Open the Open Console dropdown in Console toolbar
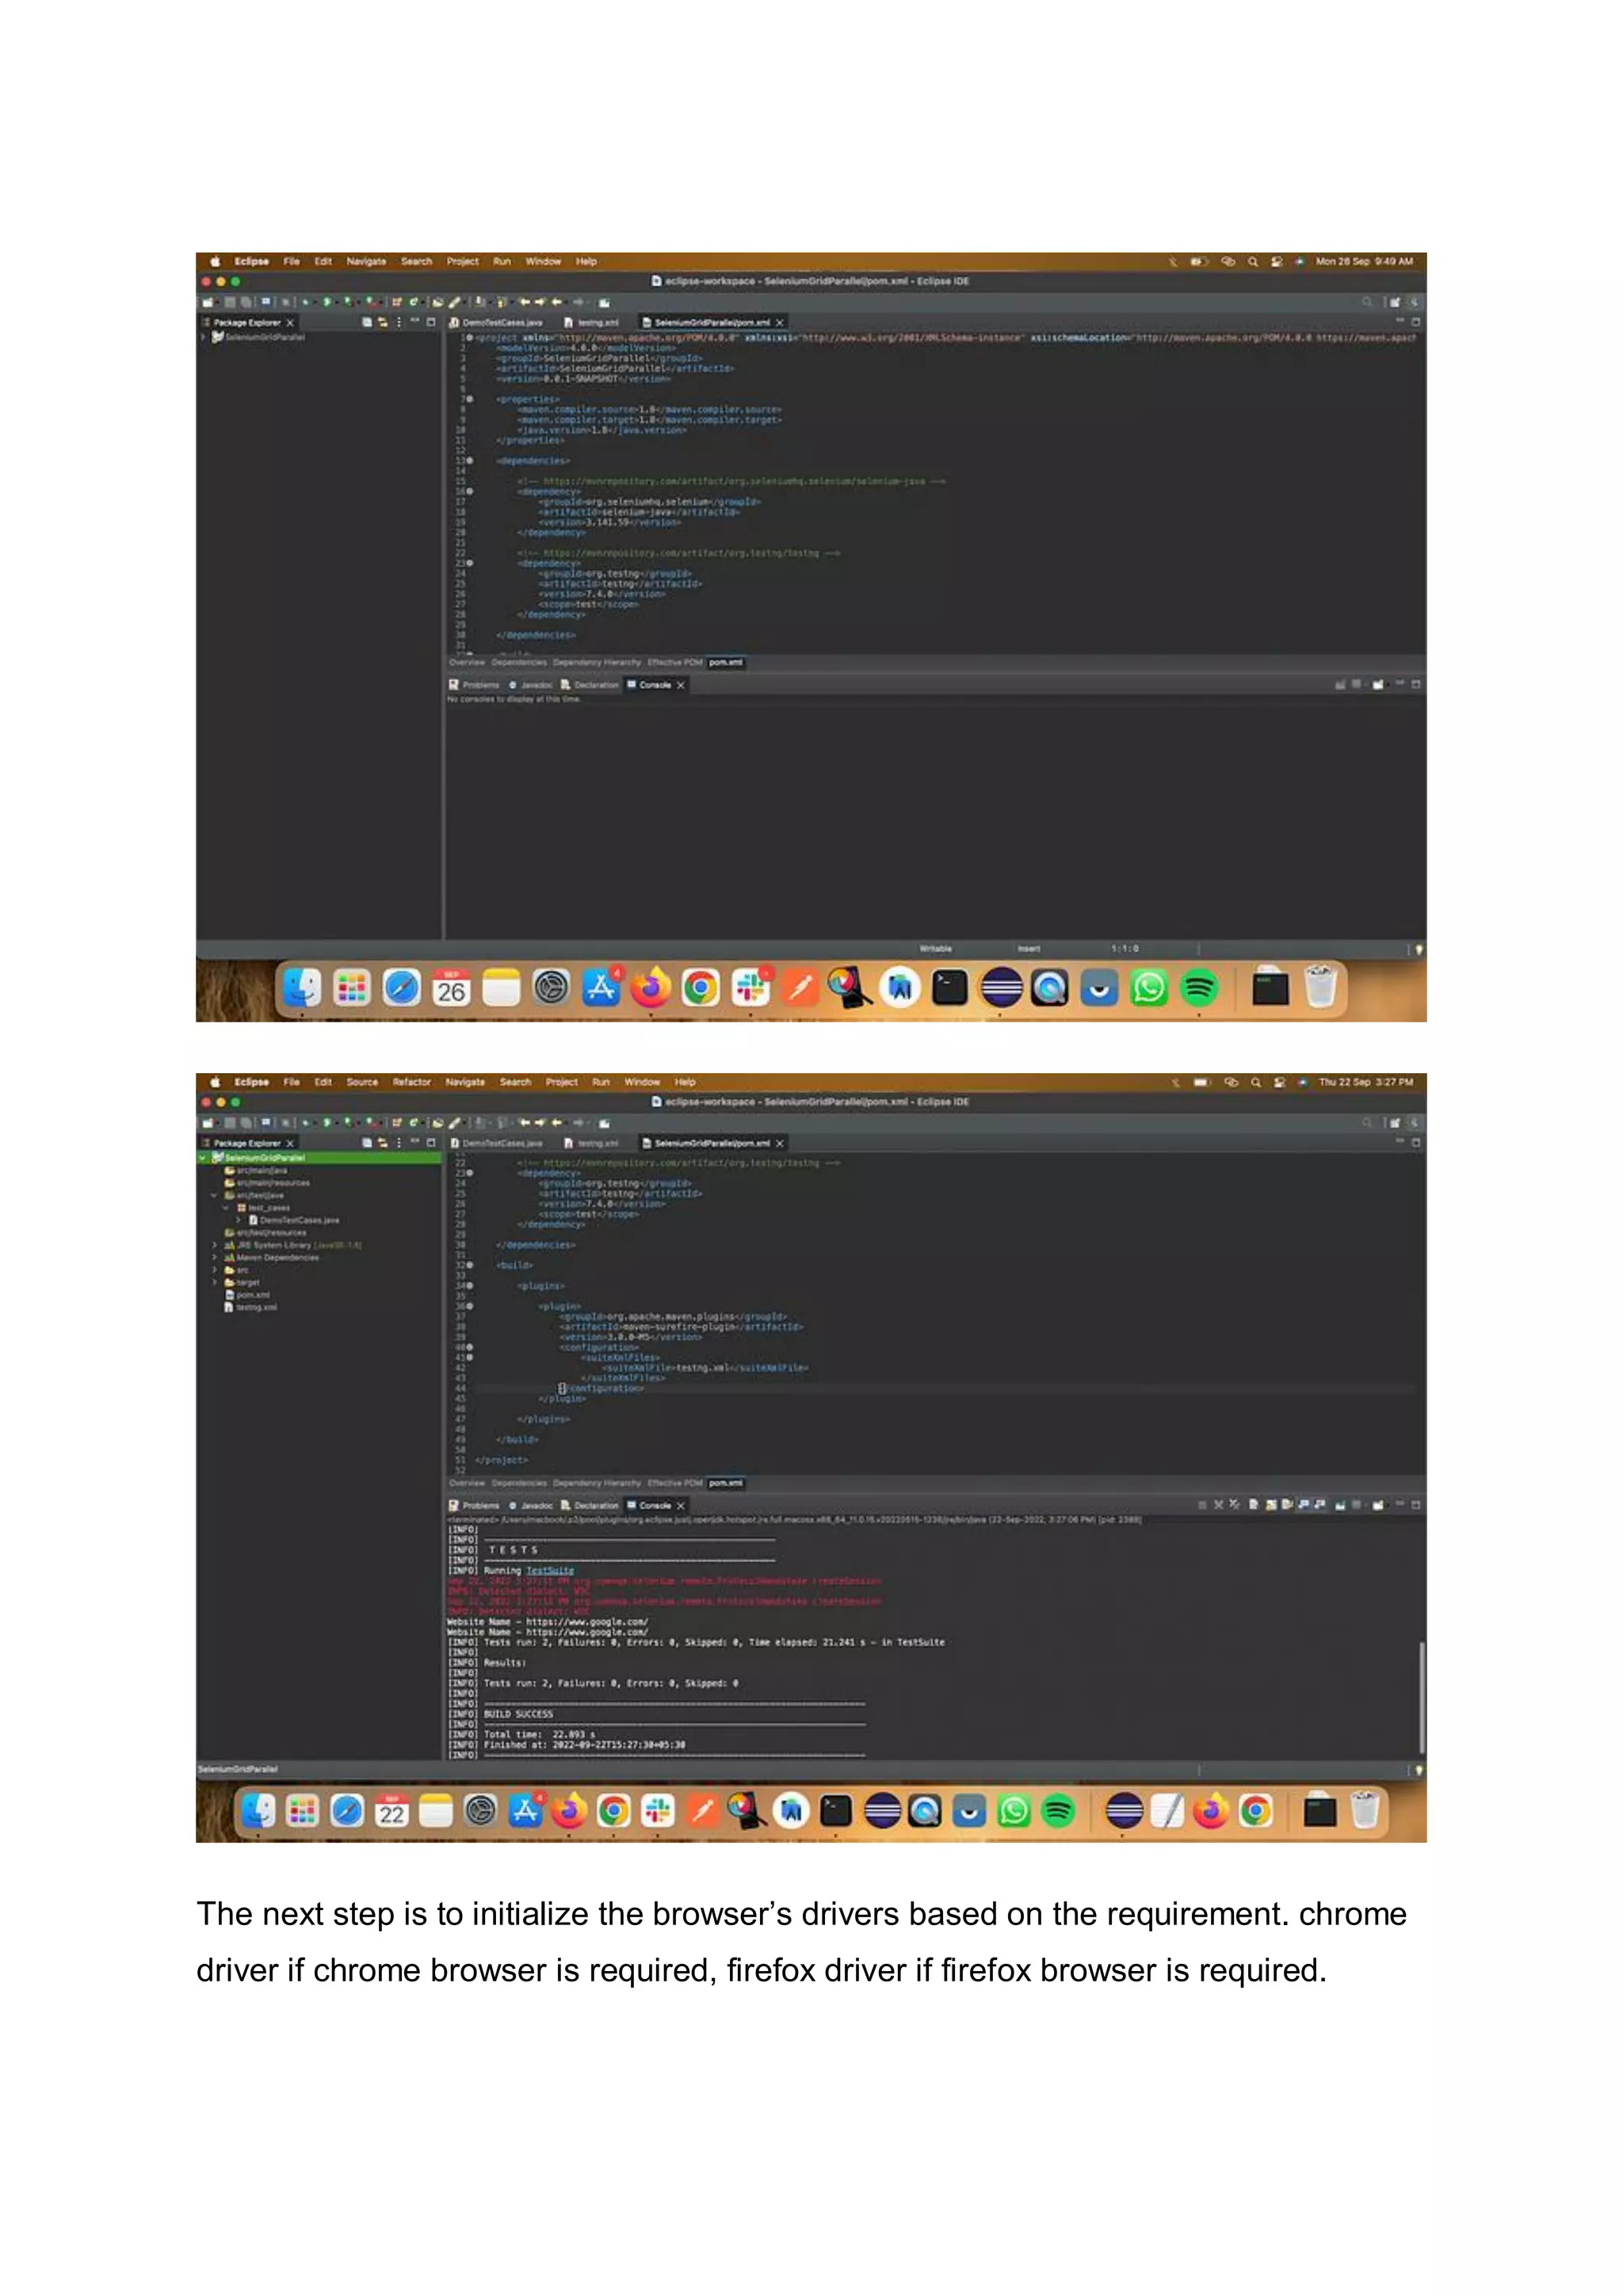 [x=1388, y=1505]
